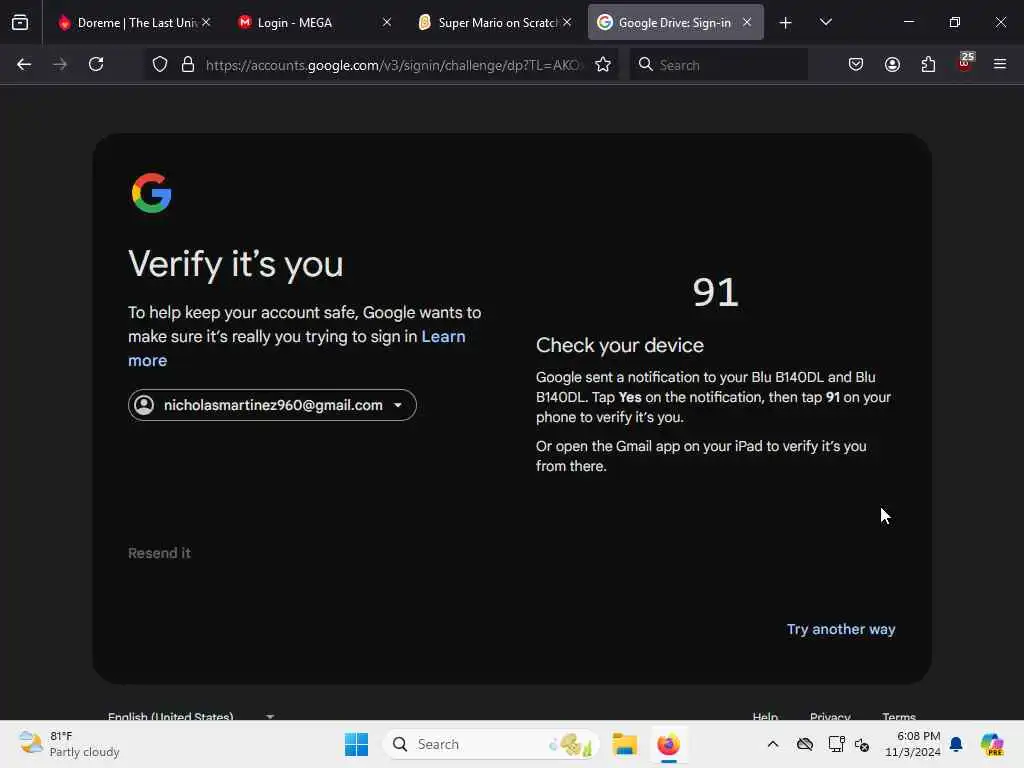1024x768 pixels.
Task: Open network and volume tray icon
Action: tap(862, 744)
